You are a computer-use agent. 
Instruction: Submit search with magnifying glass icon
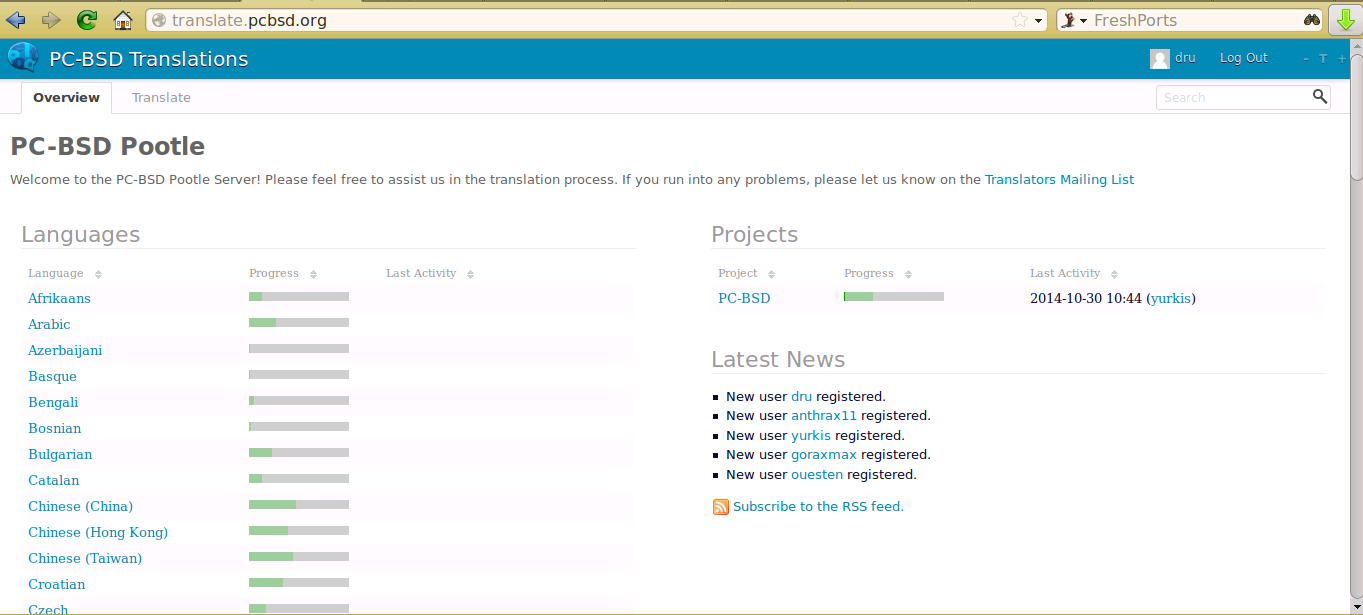[x=1320, y=96]
